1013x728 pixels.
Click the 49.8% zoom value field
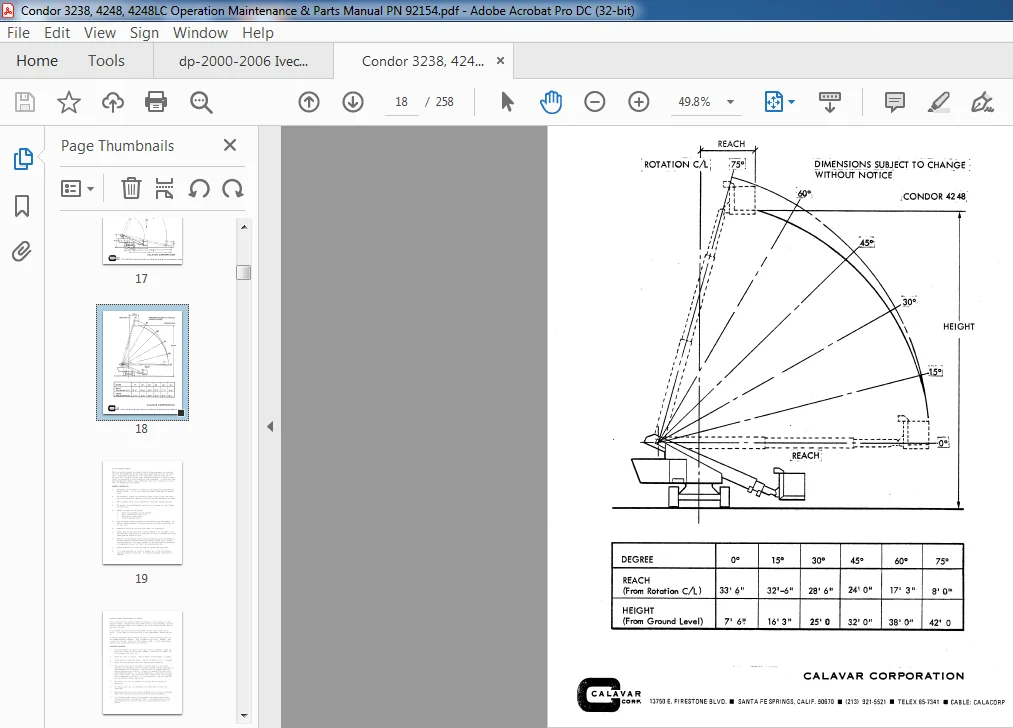(x=694, y=102)
